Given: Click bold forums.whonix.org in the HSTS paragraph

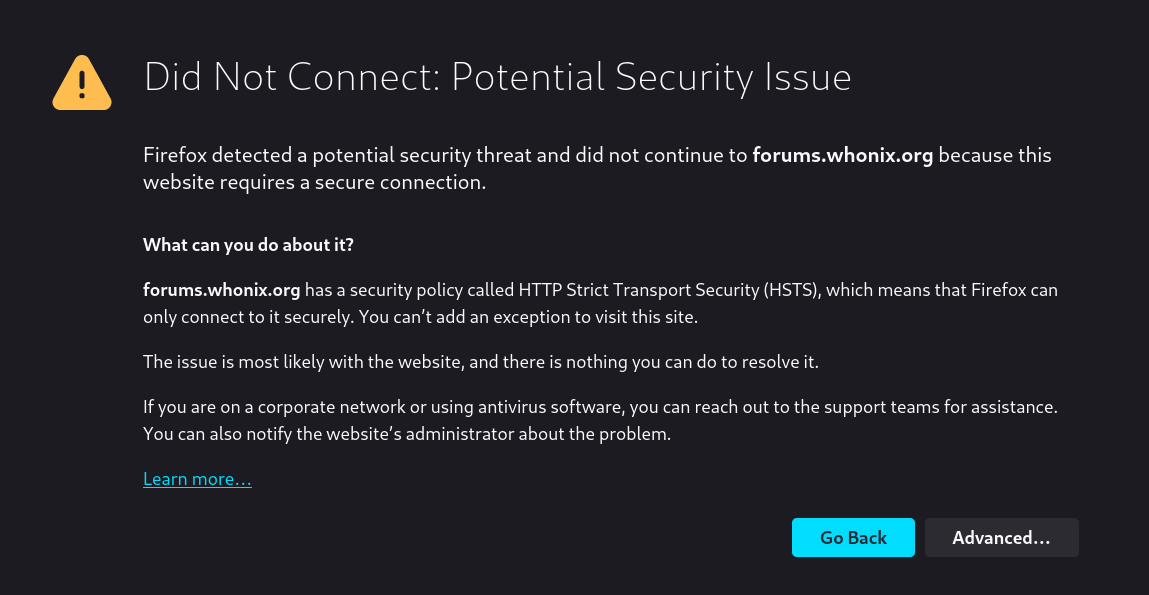Looking at the screenshot, I should coord(222,291).
